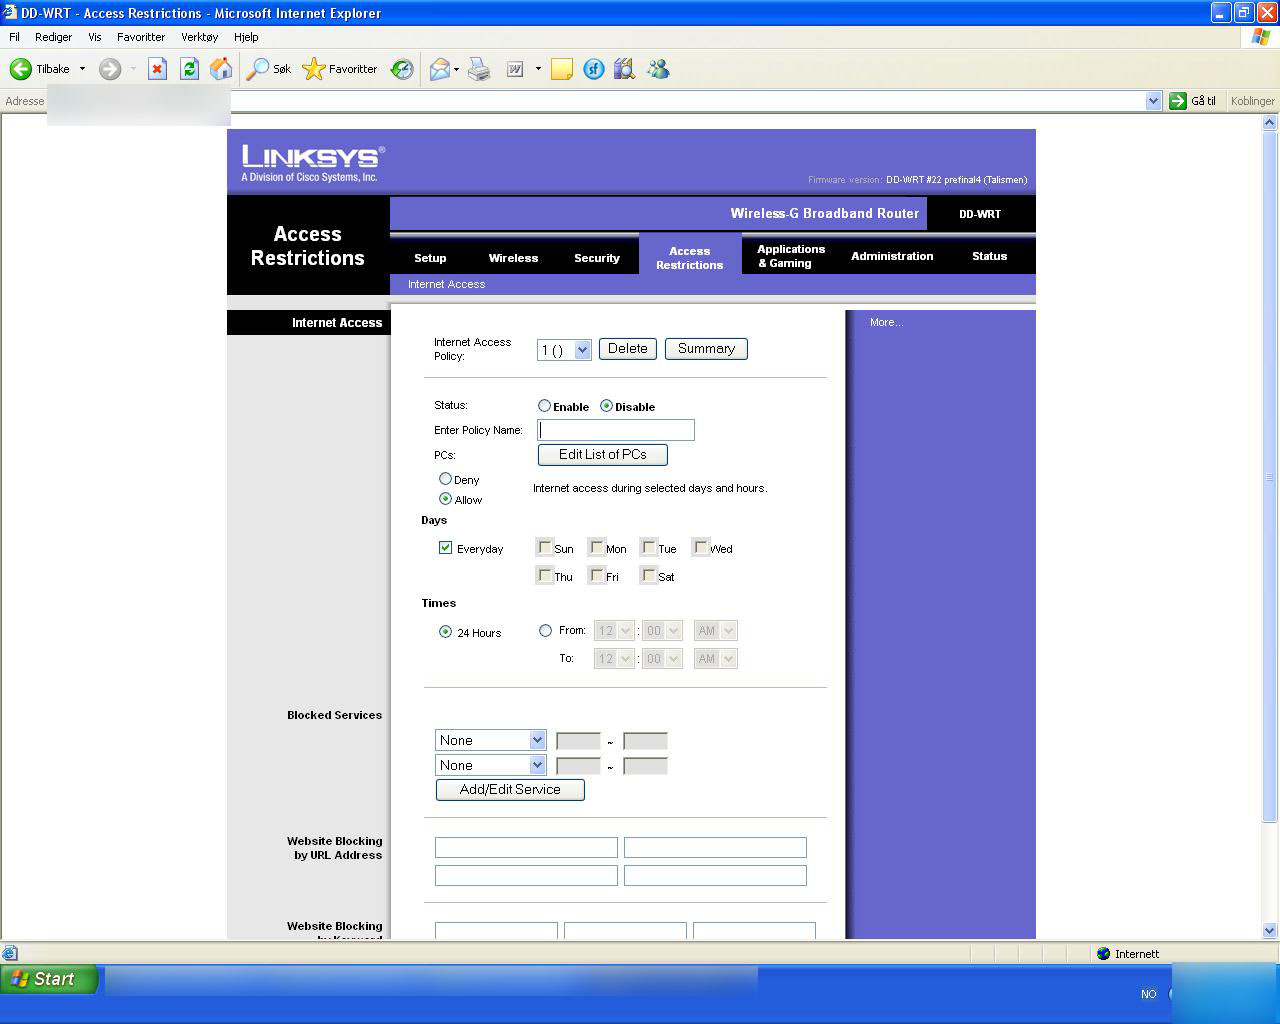
Task: Click the Add/Edit Service button
Action: point(510,790)
